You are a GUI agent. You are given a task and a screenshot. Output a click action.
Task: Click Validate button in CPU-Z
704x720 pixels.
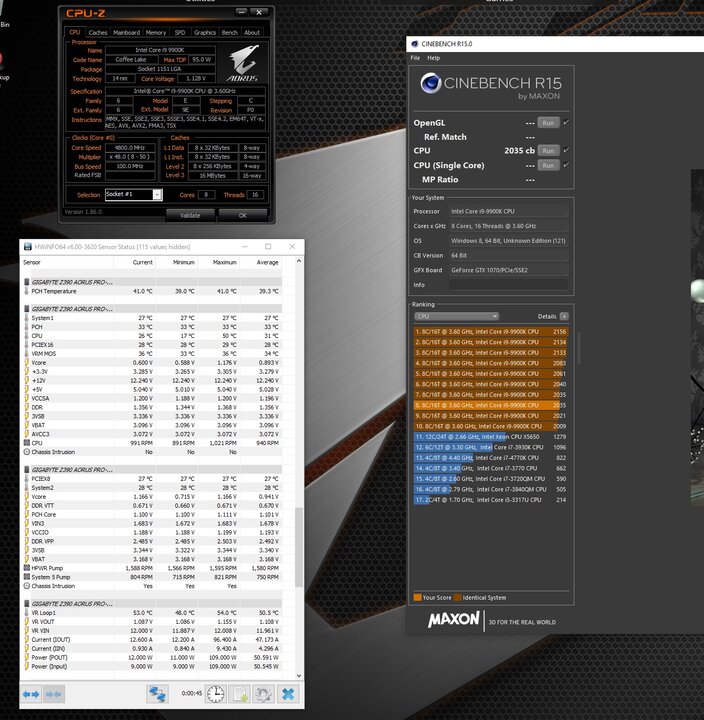pyautogui.click(x=190, y=215)
